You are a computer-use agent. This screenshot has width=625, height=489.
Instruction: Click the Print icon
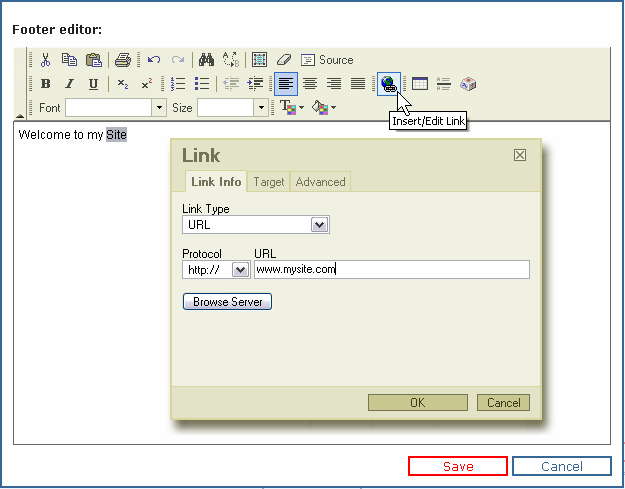[123, 60]
